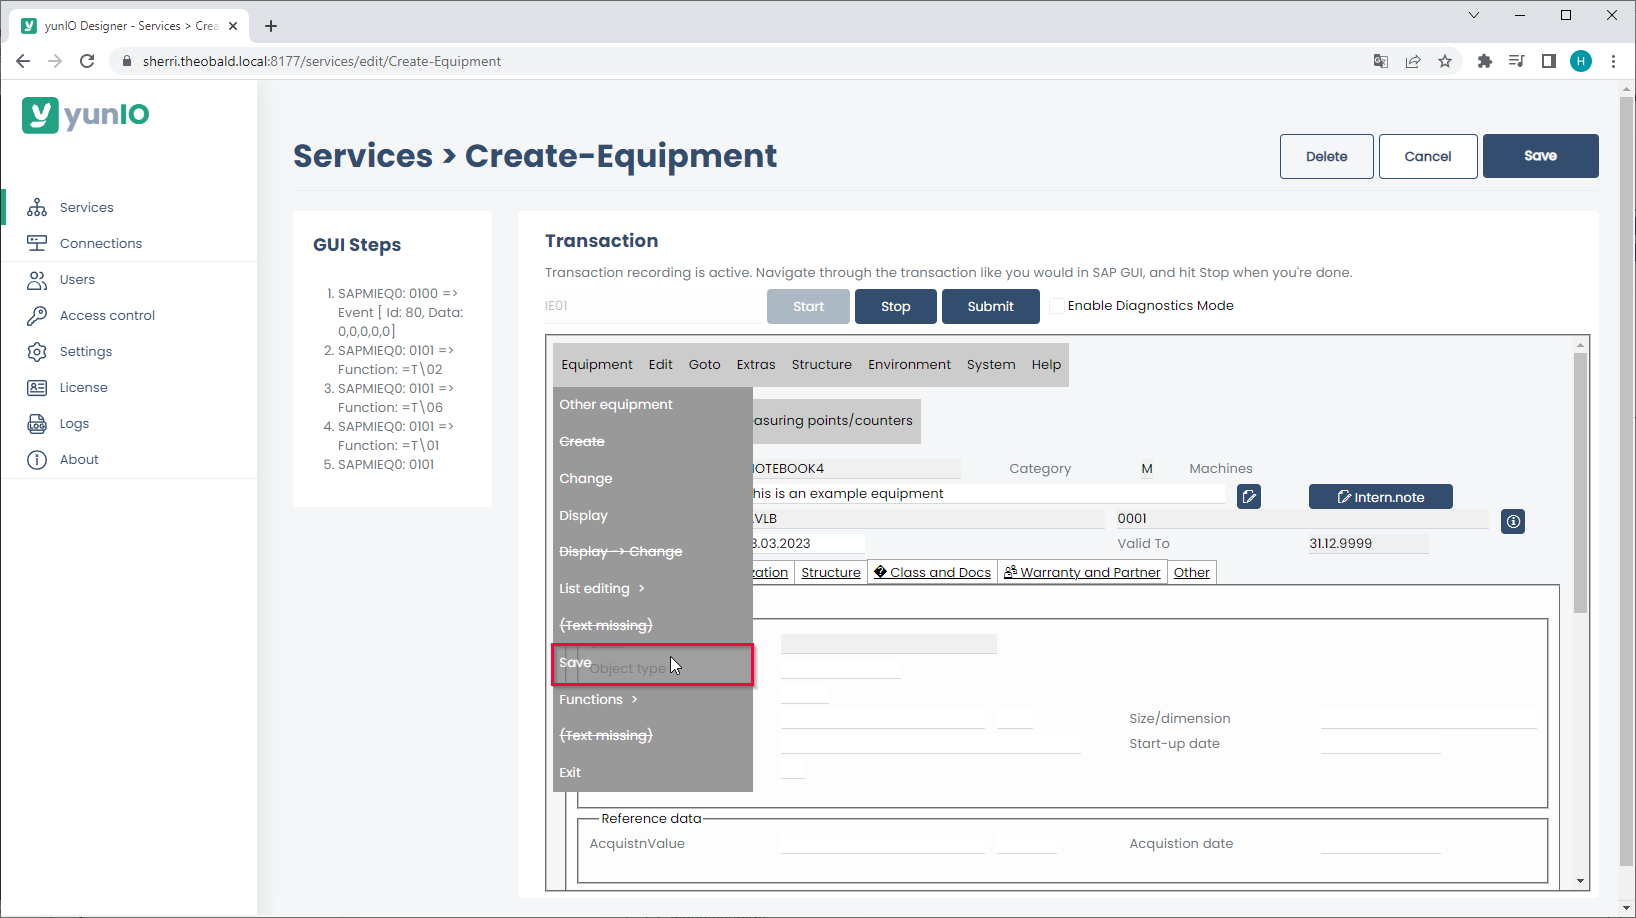Open Services in the sidebar
Screen dimensions: 1636x918
click(x=86, y=207)
